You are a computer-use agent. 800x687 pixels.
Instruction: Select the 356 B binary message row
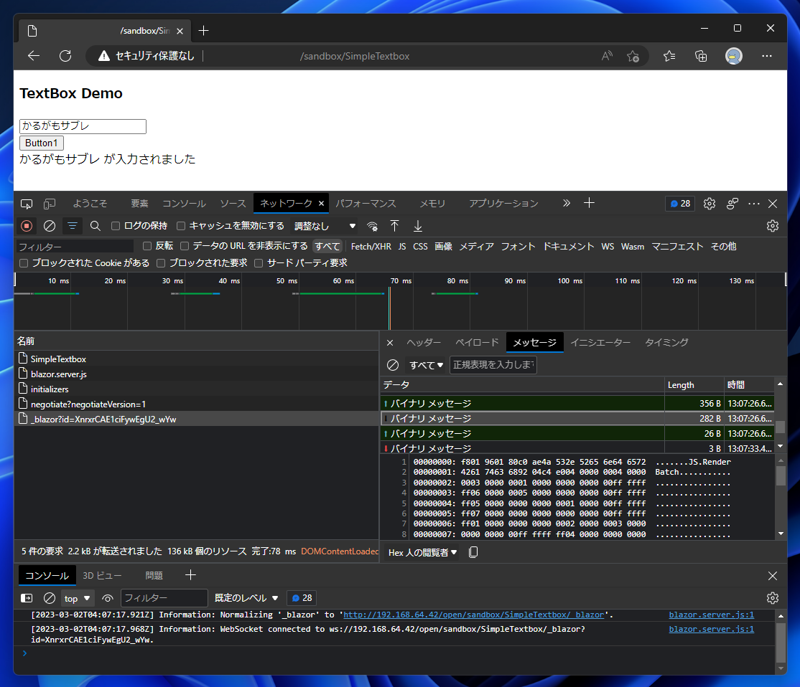click(x=578, y=403)
